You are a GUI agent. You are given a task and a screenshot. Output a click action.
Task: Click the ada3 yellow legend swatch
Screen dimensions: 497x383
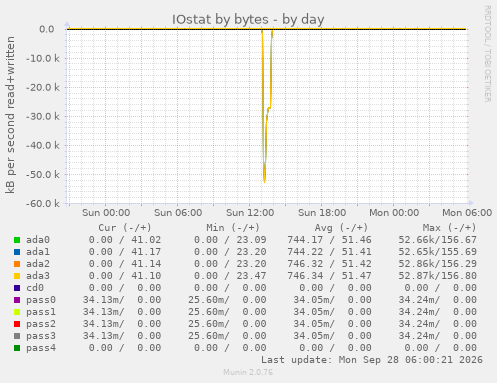(x=17, y=276)
